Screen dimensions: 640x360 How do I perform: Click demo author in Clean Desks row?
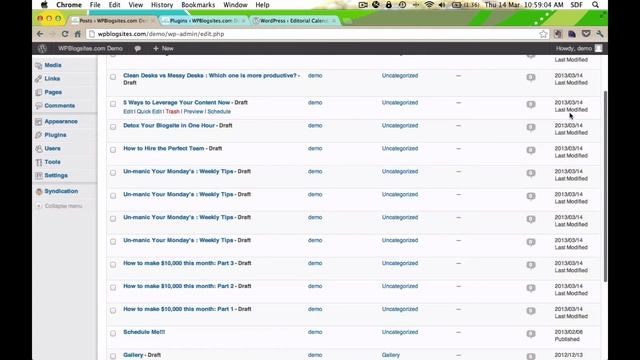click(315, 76)
